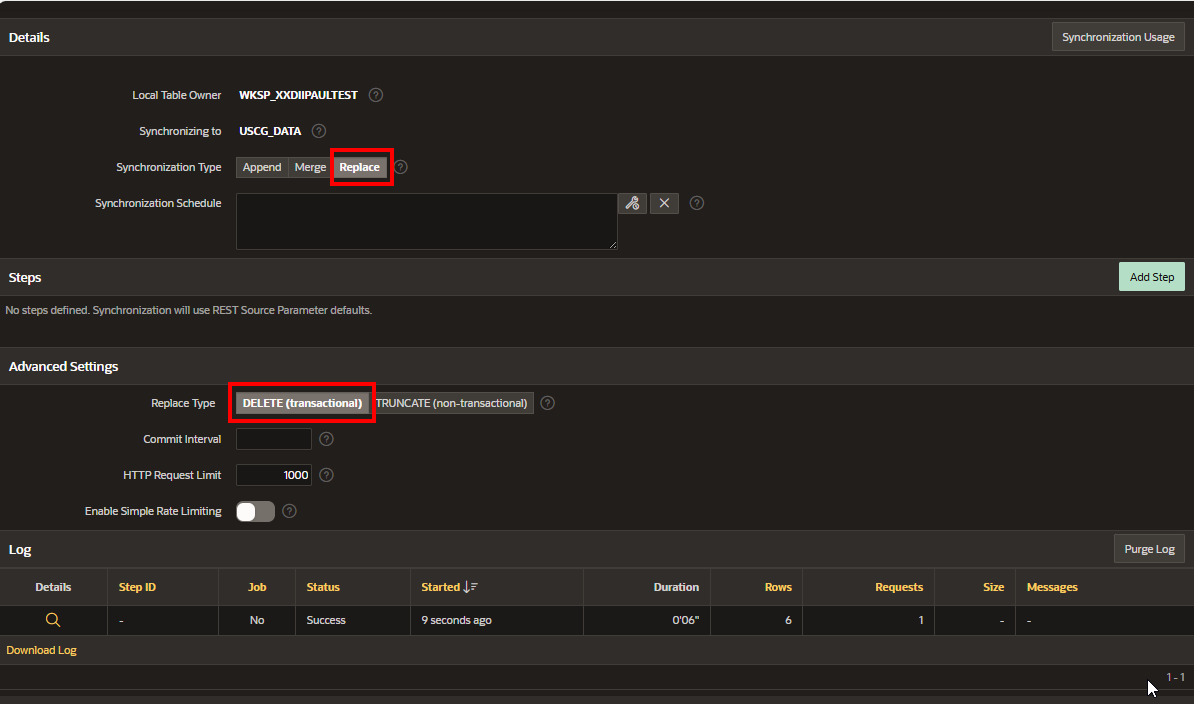Image resolution: width=1194 pixels, height=704 pixels.
Task: Sort log by Size column
Action: [993, 587]
